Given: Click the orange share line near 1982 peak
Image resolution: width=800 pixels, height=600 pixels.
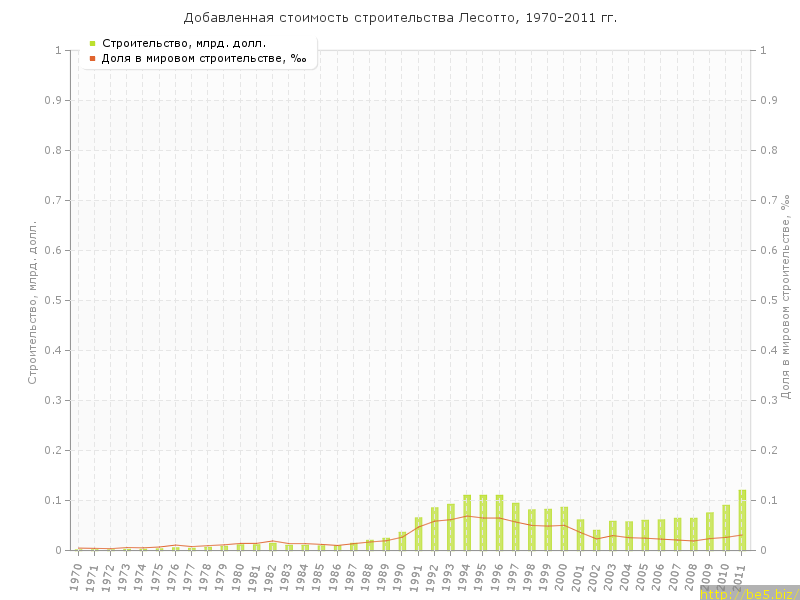Looking at the screenshot, I should click(272, 541).
